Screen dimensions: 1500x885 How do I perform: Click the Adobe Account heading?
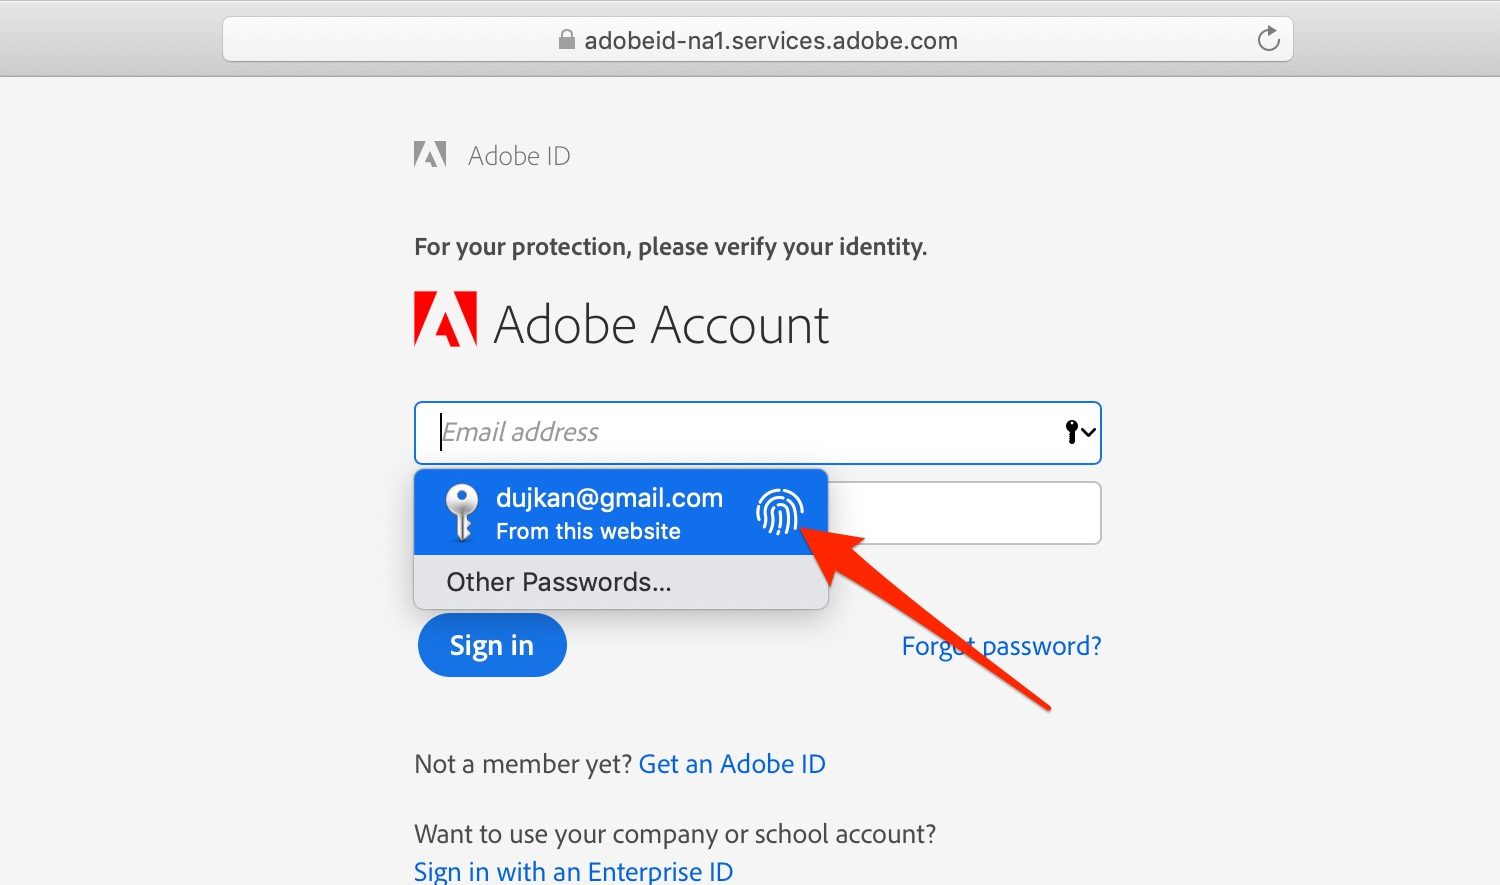point(661,325)
